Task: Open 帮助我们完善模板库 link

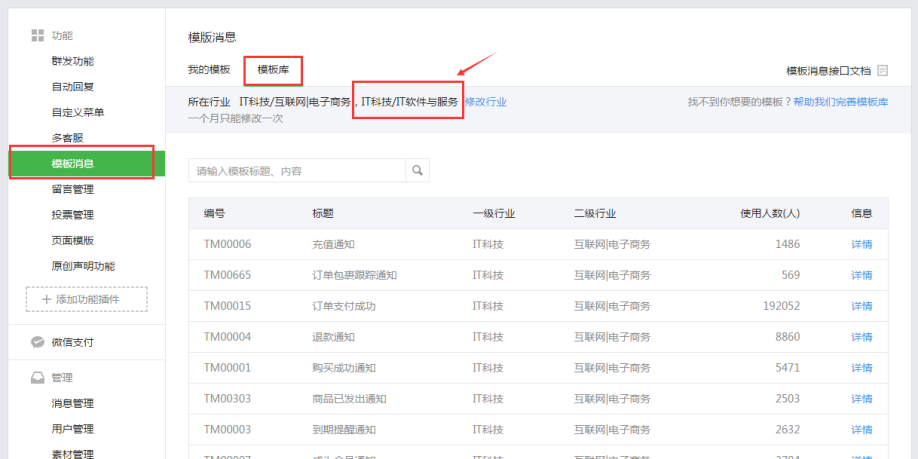Action: (x=840, y=102)
